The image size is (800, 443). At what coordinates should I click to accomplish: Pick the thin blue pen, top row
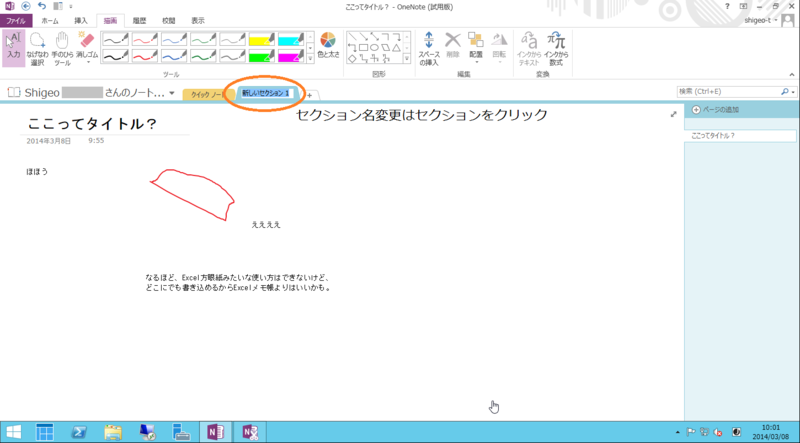(x=174, y=39)
